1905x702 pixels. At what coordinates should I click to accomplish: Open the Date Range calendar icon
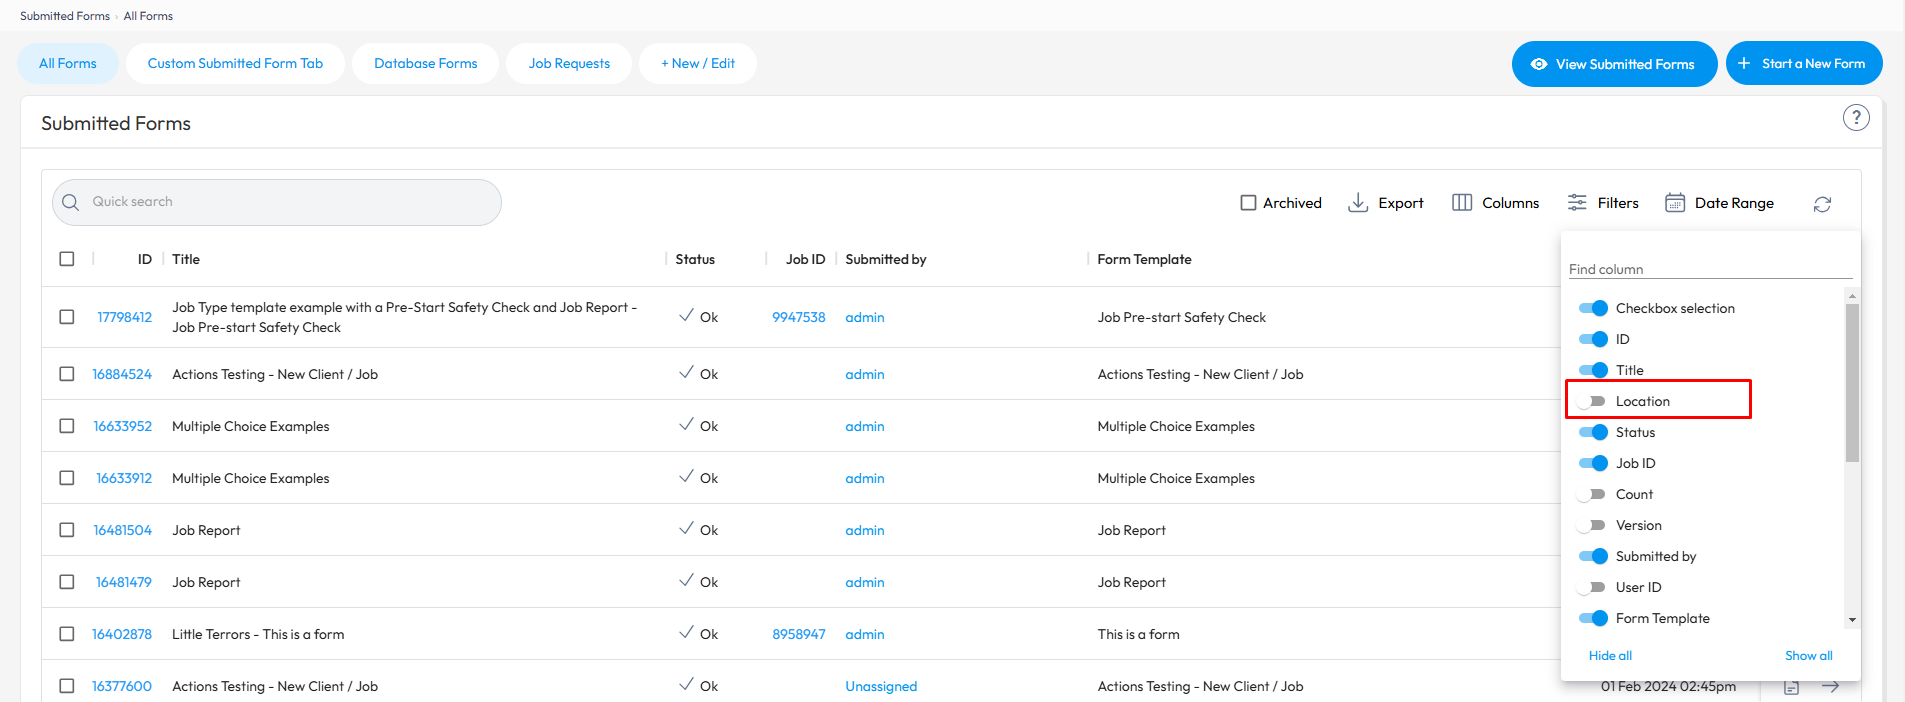1675,203
